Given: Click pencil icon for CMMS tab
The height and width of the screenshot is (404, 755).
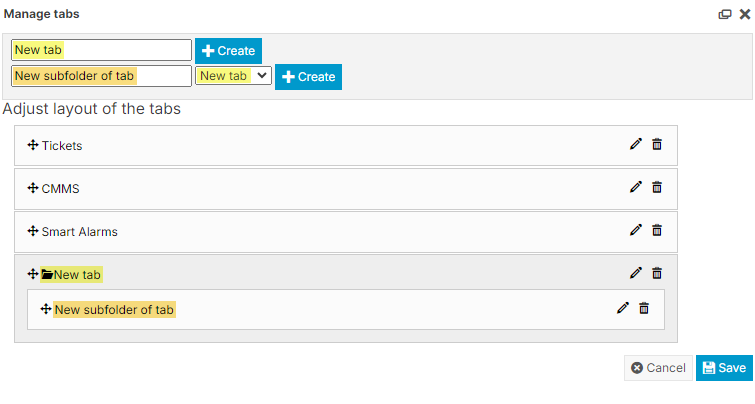Looking at the screenshot, I should point(635,187).
